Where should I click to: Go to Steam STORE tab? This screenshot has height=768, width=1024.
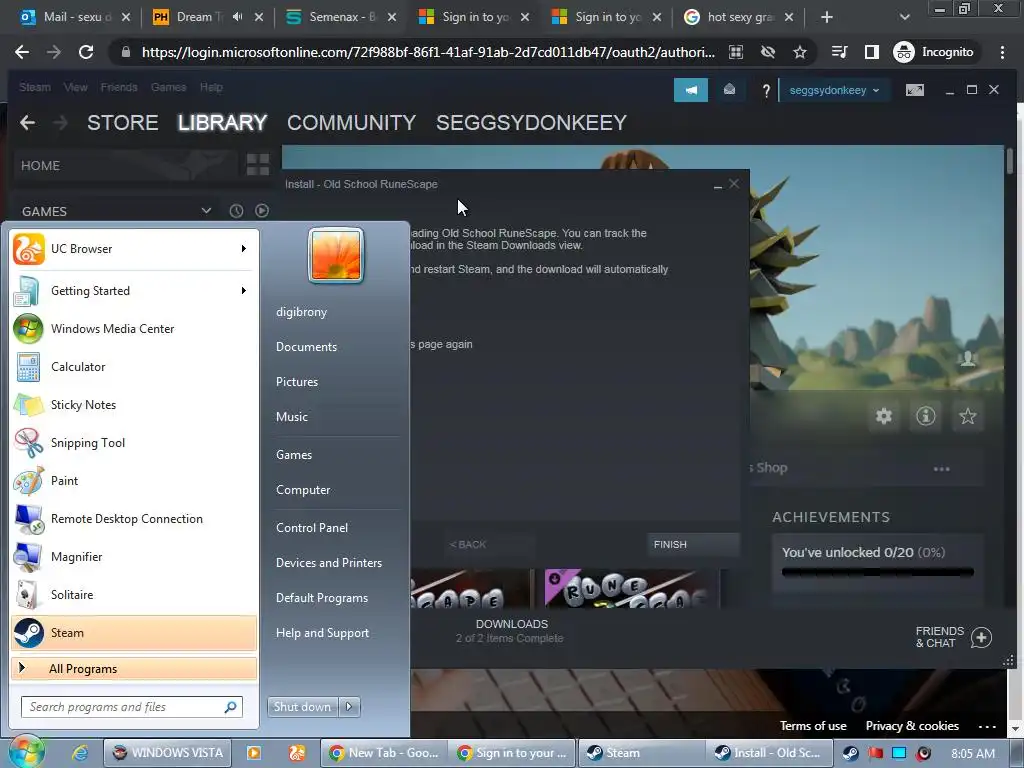[x=123, y=123]
